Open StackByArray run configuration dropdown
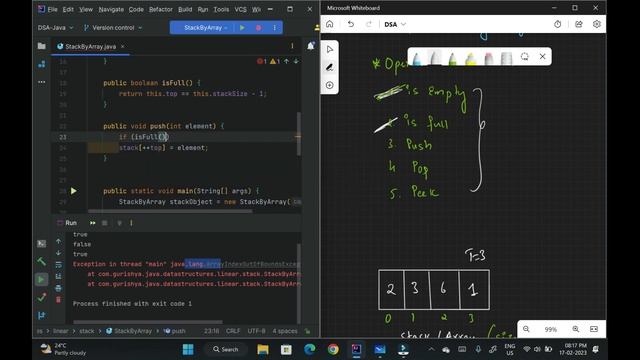This screenshot has width=640, height=360. coord(205,28)
